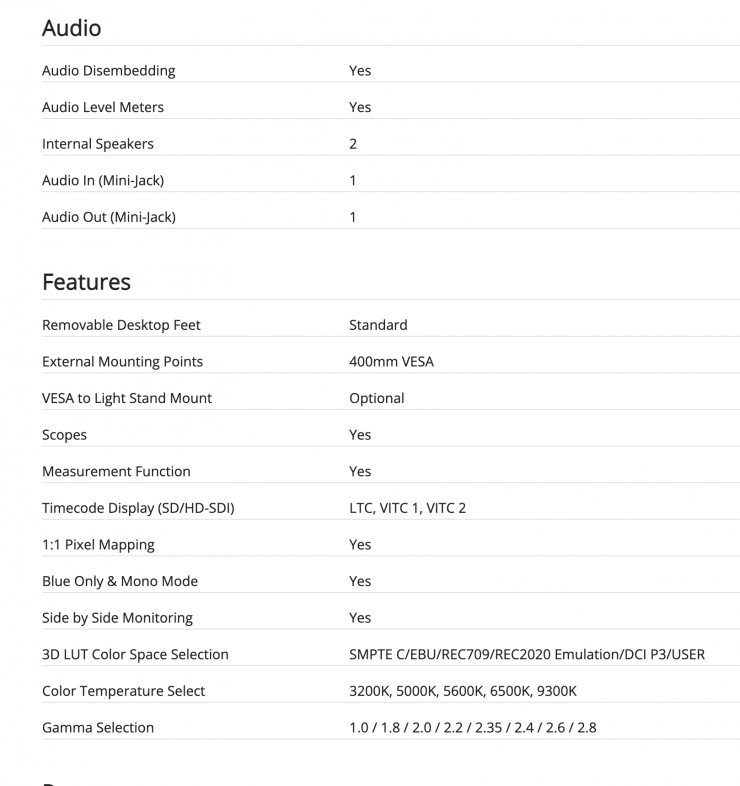Click the Features section heading
This screenshot has width=740, height=786.
(86, 282)
